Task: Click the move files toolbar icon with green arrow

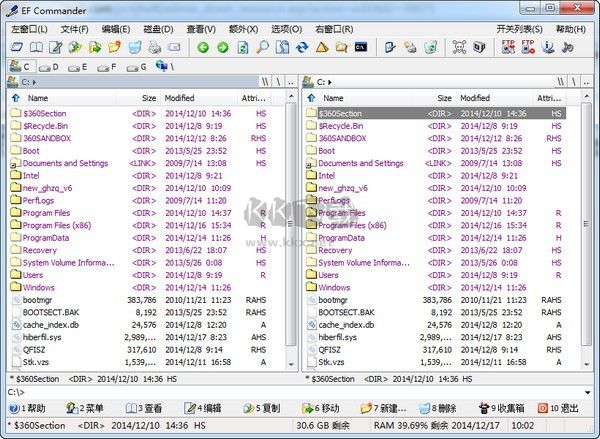Action: coord(95,47)
